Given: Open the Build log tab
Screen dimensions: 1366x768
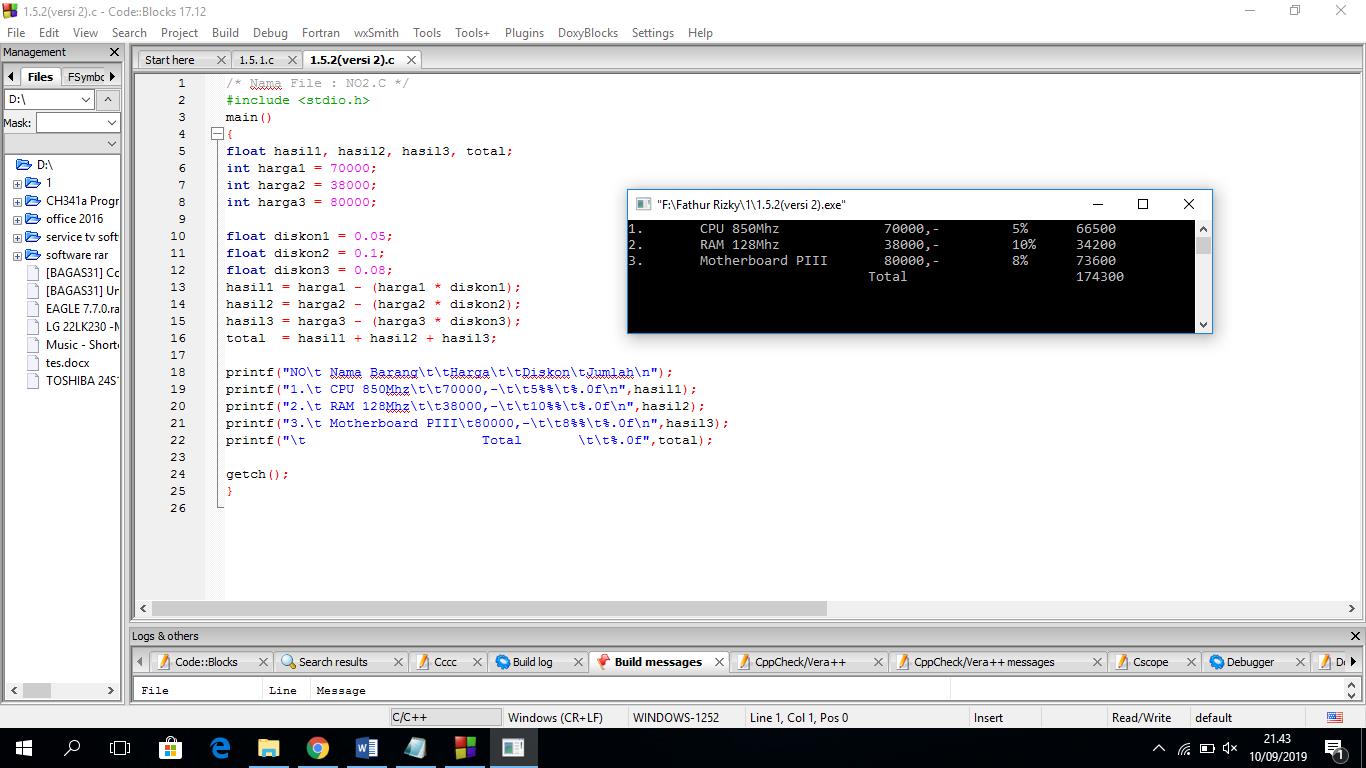Looking at the screenshot, I should click(x=532, y=662).
